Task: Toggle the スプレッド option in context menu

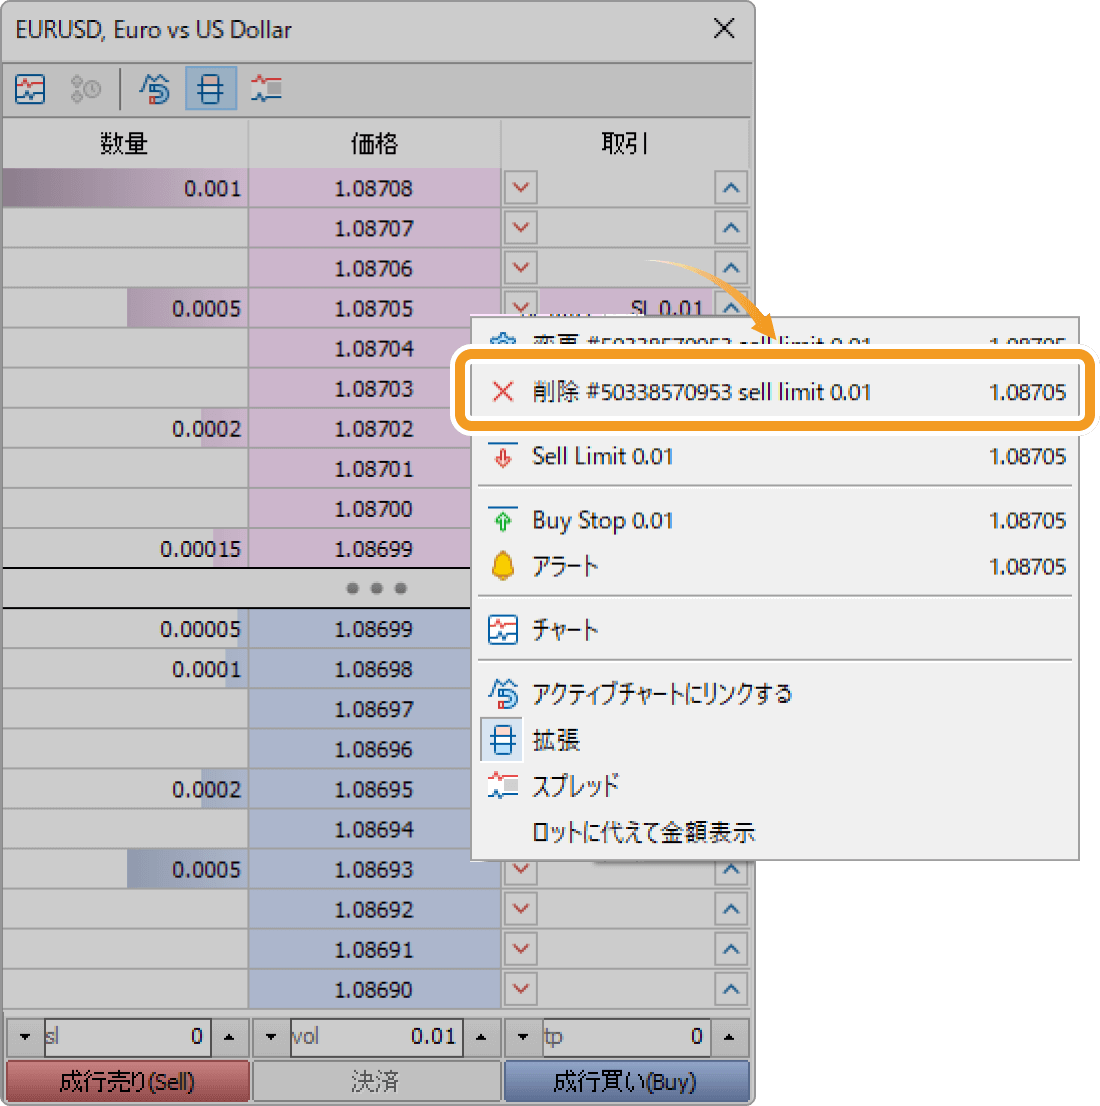Action: pos(775,786)
